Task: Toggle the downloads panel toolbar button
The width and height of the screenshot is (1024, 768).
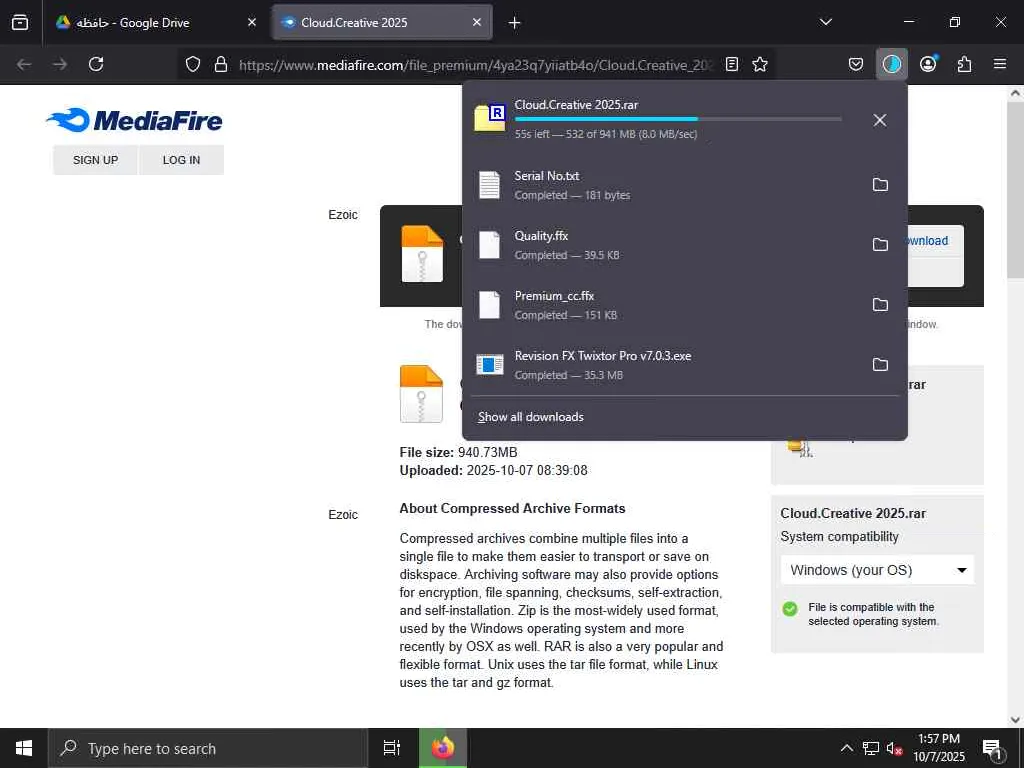Action: pos(891,64)
